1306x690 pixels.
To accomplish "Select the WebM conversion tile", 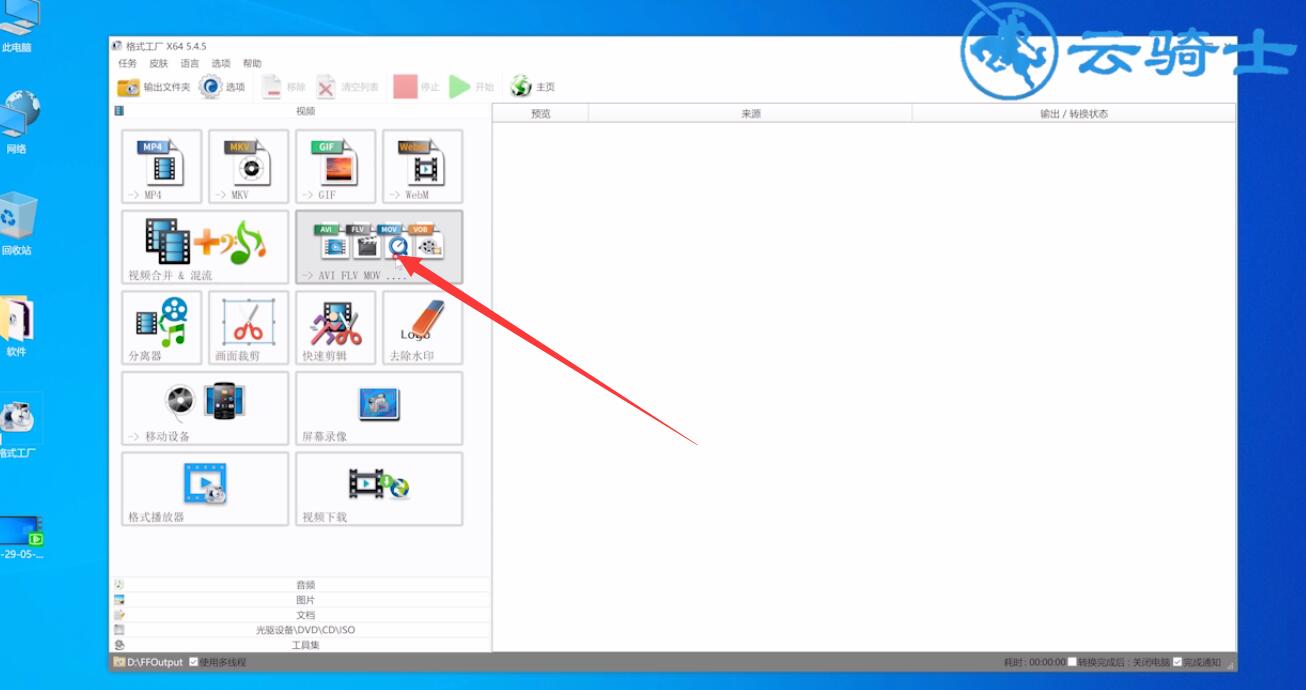I will coord(423,166).
